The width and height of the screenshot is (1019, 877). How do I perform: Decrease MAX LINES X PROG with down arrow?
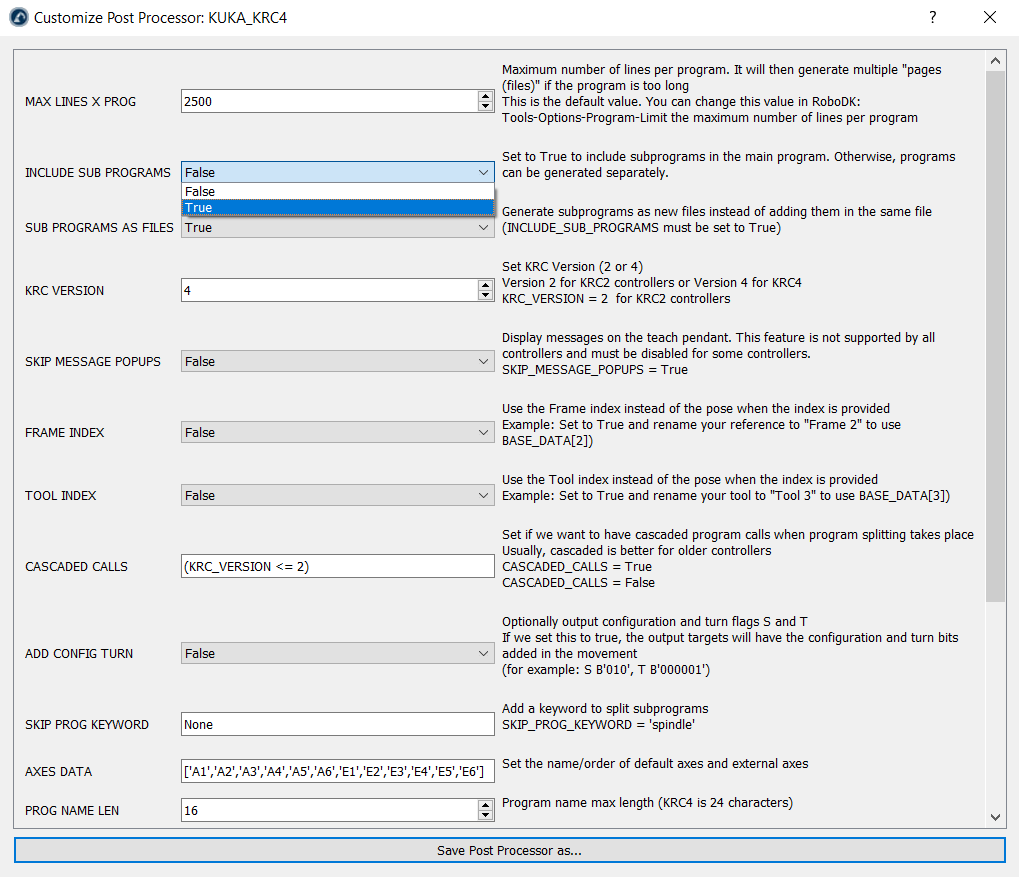(485, 106)
